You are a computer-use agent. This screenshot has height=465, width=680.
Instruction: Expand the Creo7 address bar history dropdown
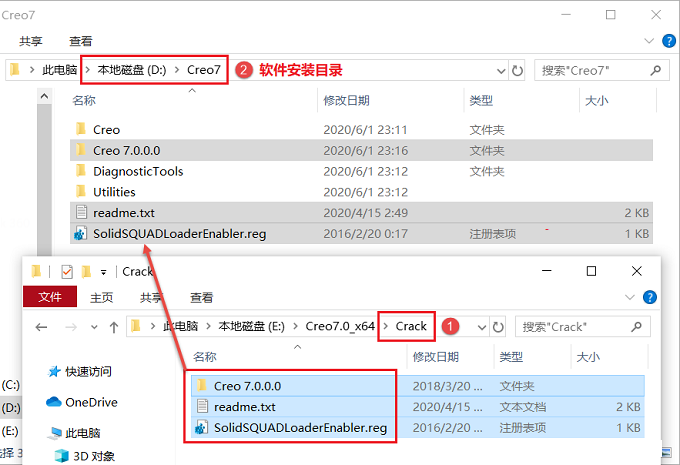click(501, 70)
